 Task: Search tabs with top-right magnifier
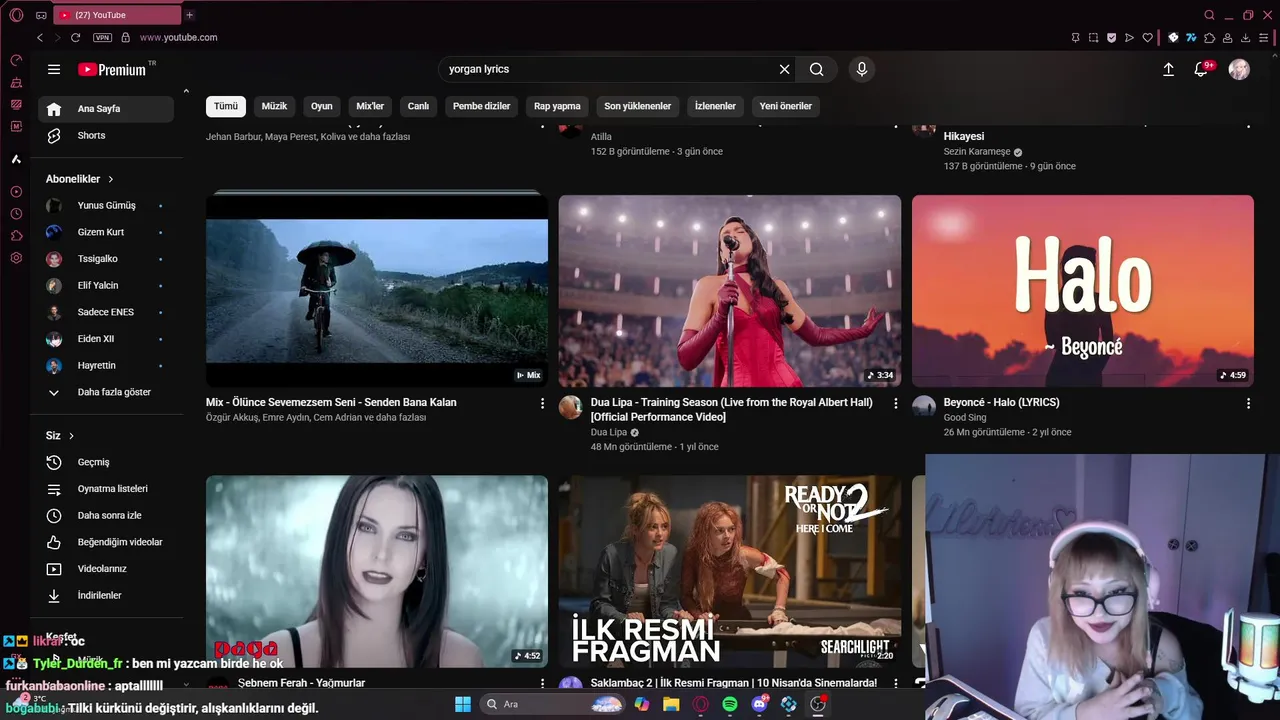coord(1210,15)
